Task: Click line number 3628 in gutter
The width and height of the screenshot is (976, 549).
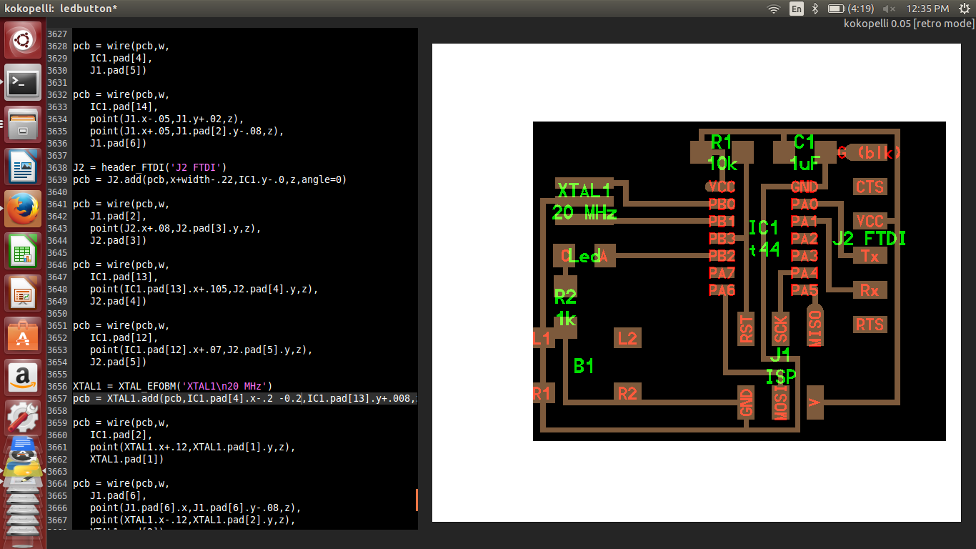Action: click(57, 46)
